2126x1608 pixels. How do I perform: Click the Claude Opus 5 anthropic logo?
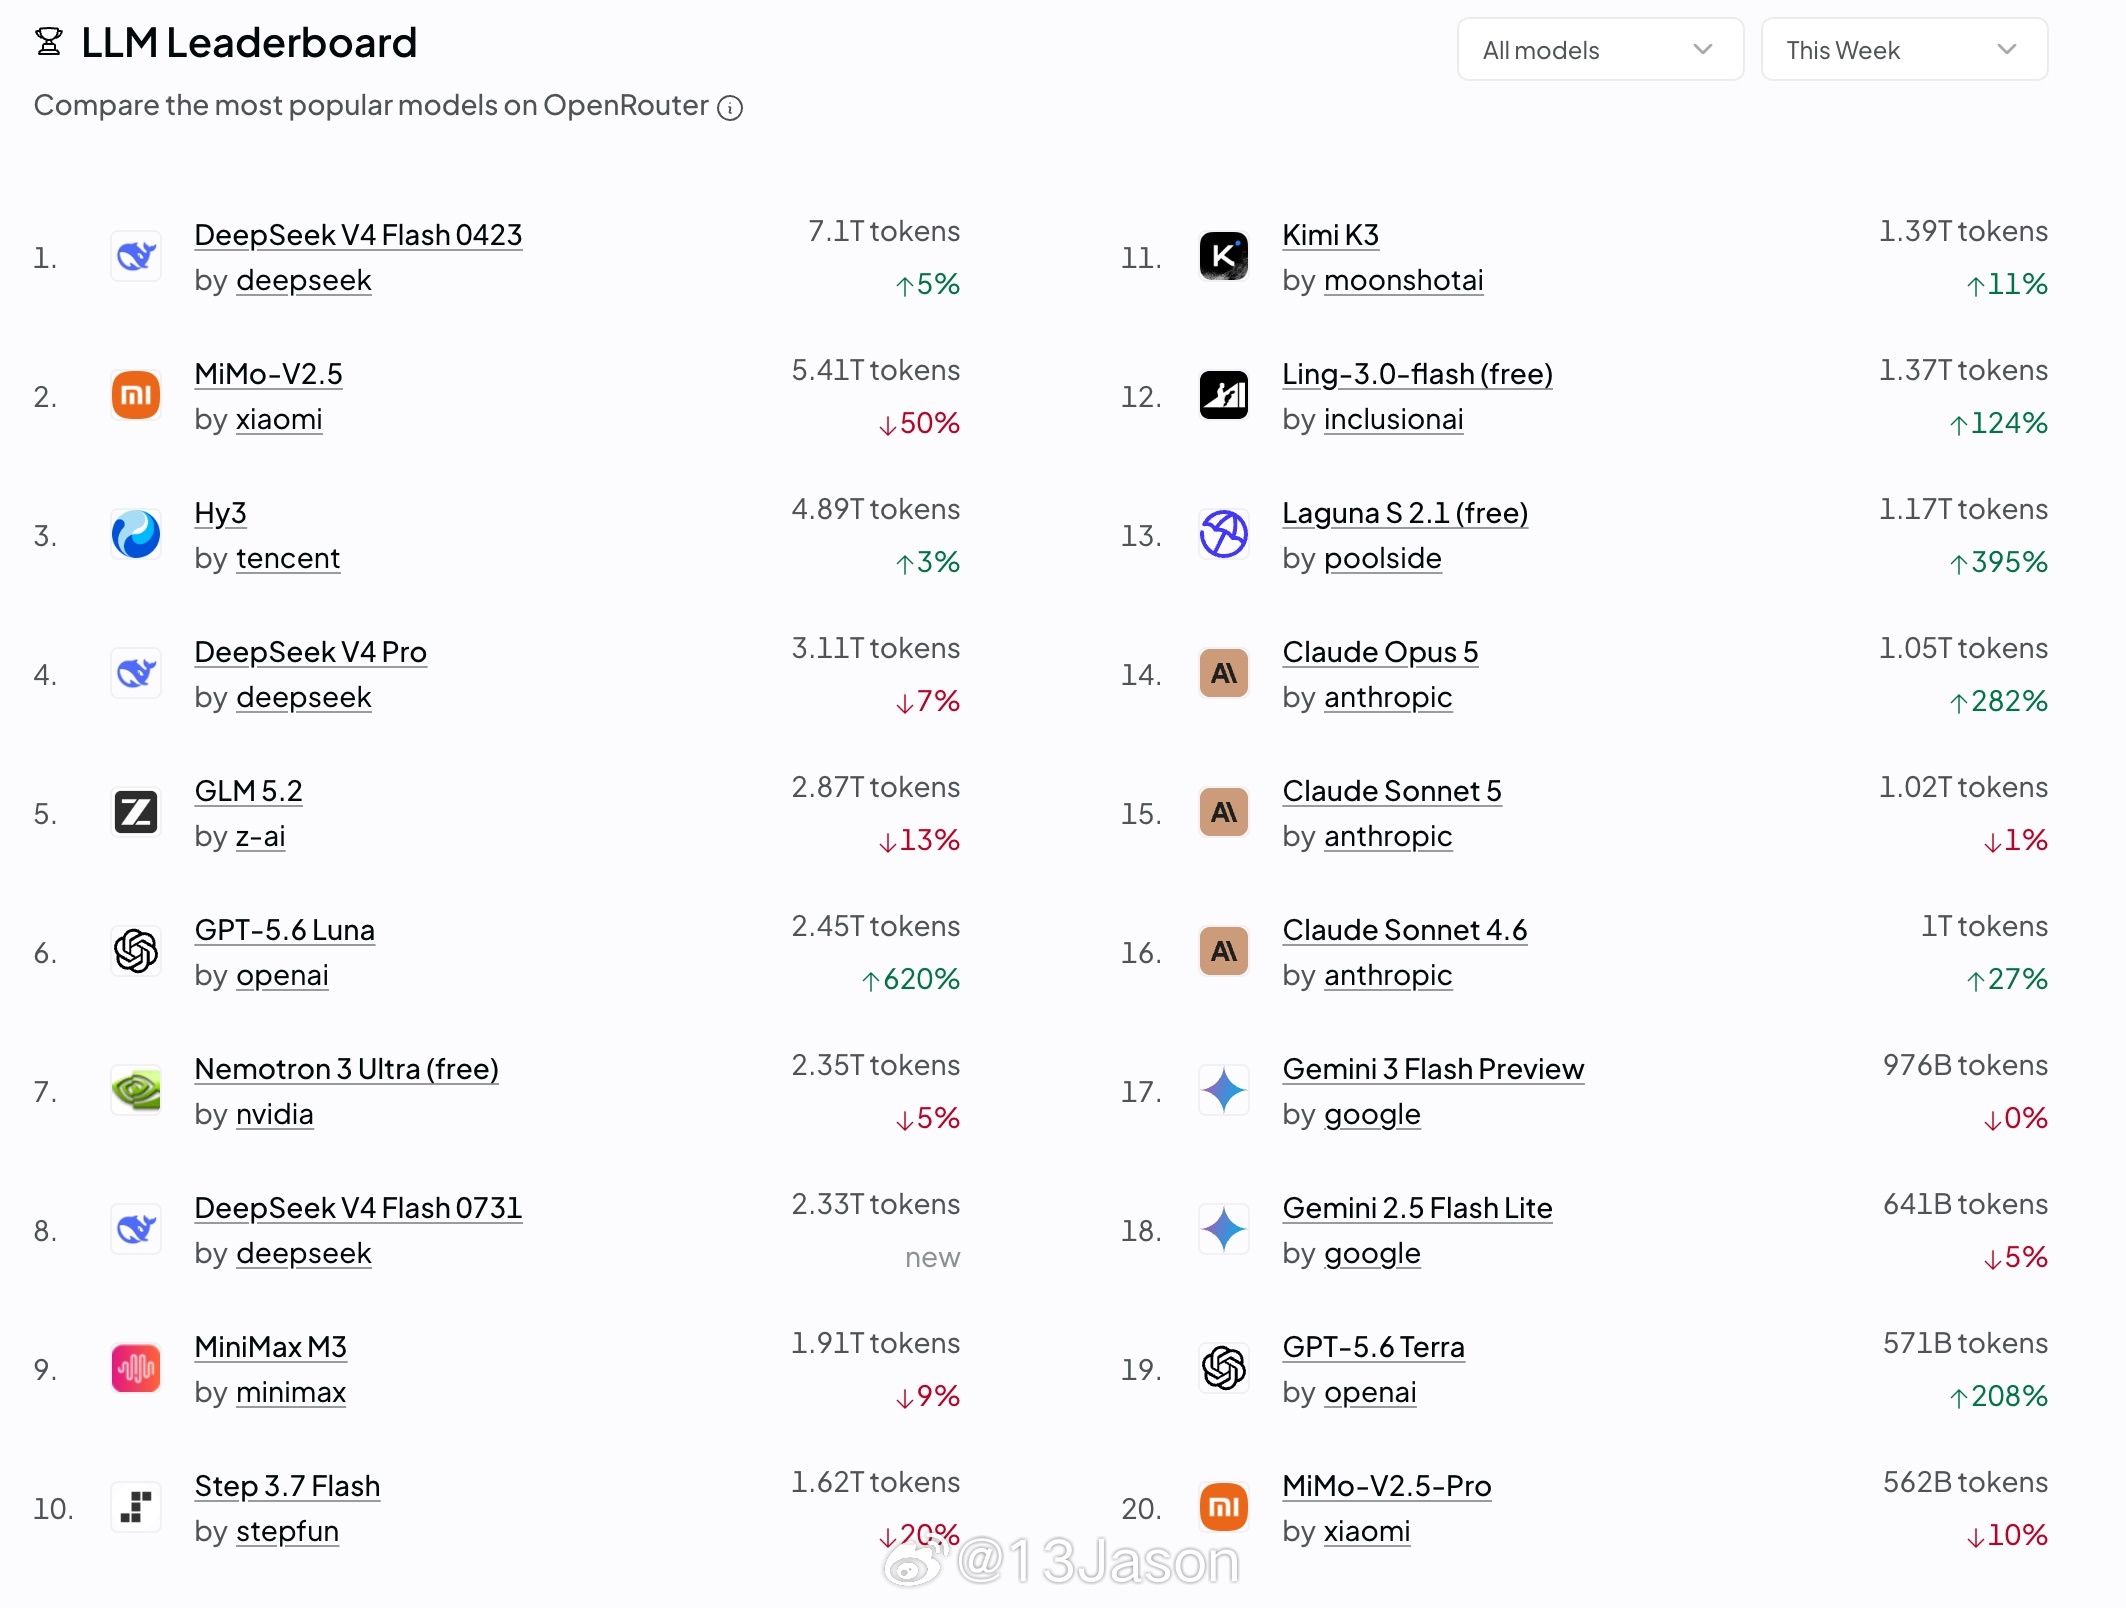[1223, 673]
